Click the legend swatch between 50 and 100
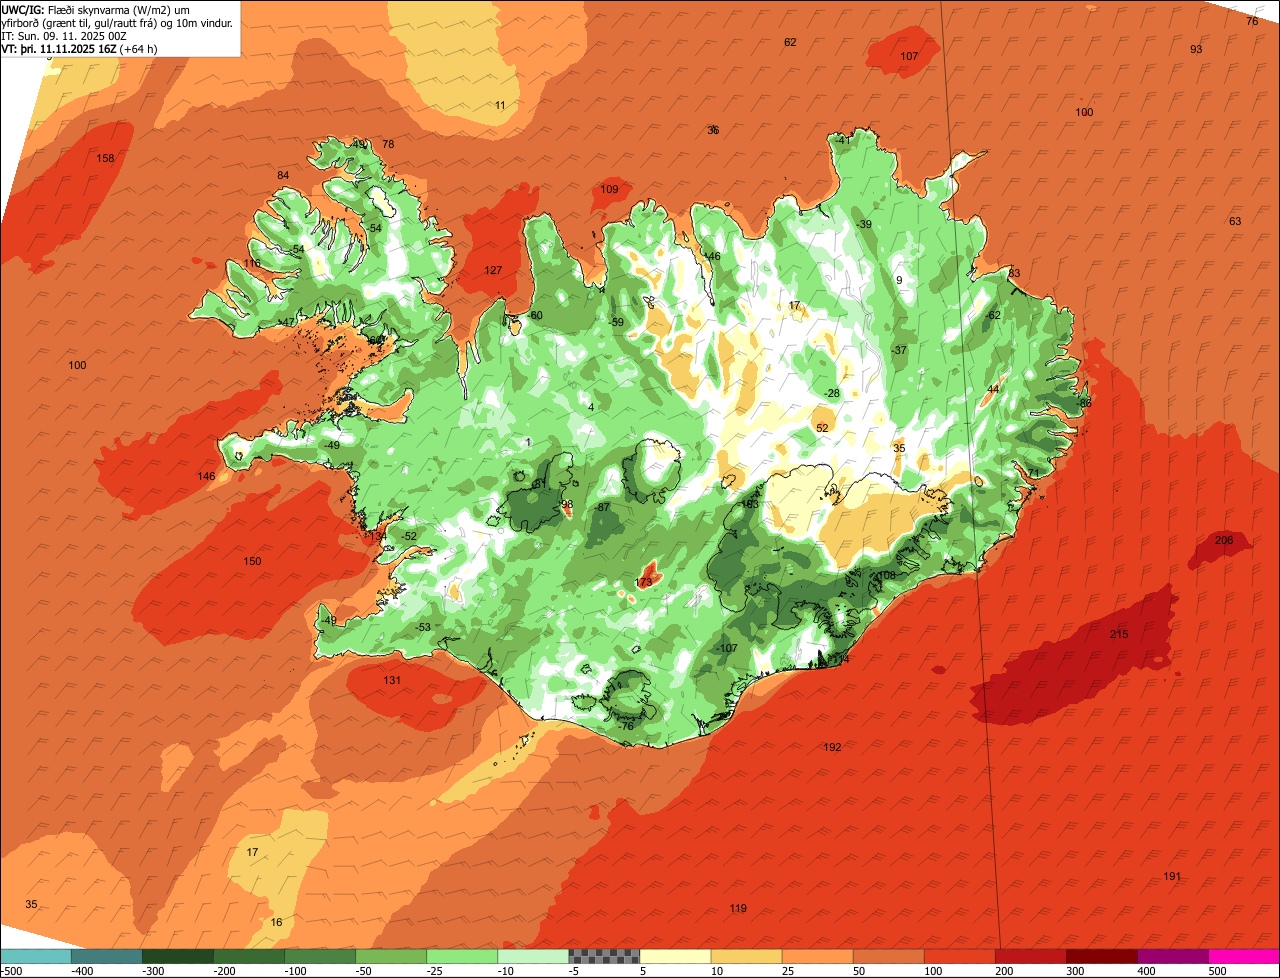 [889, 956]
